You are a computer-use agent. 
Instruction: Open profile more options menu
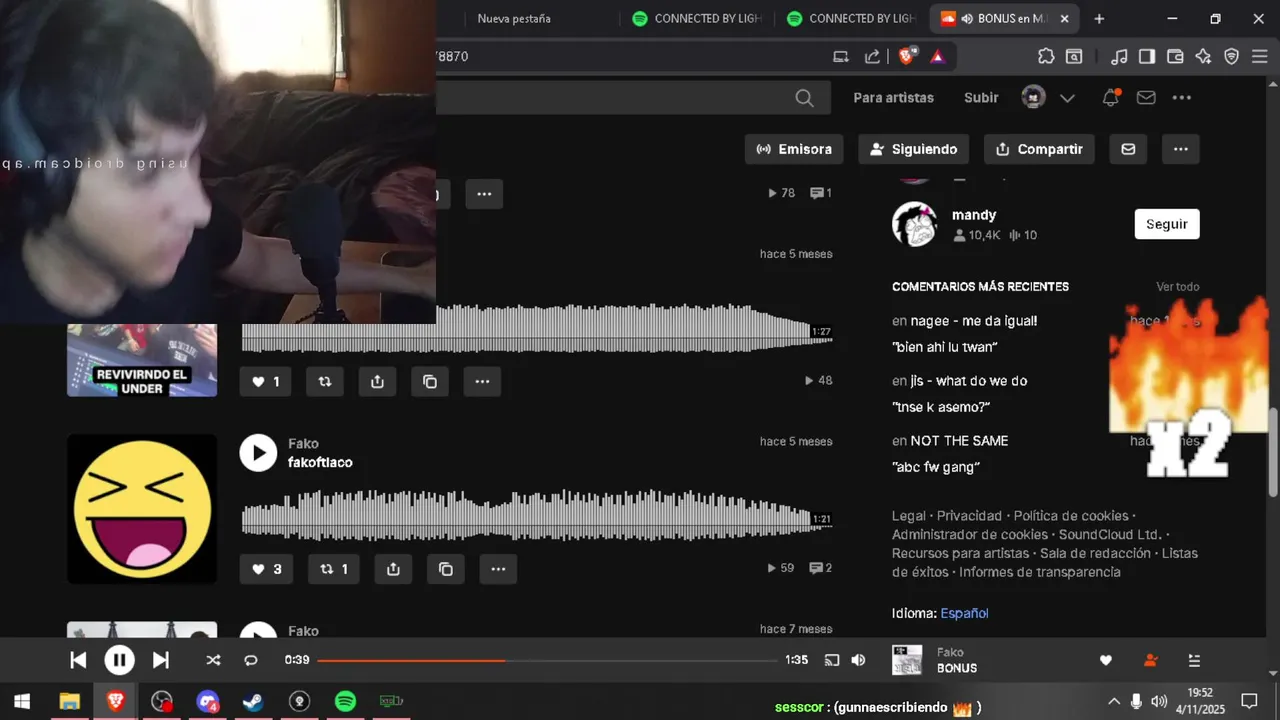coord(1181,149)
